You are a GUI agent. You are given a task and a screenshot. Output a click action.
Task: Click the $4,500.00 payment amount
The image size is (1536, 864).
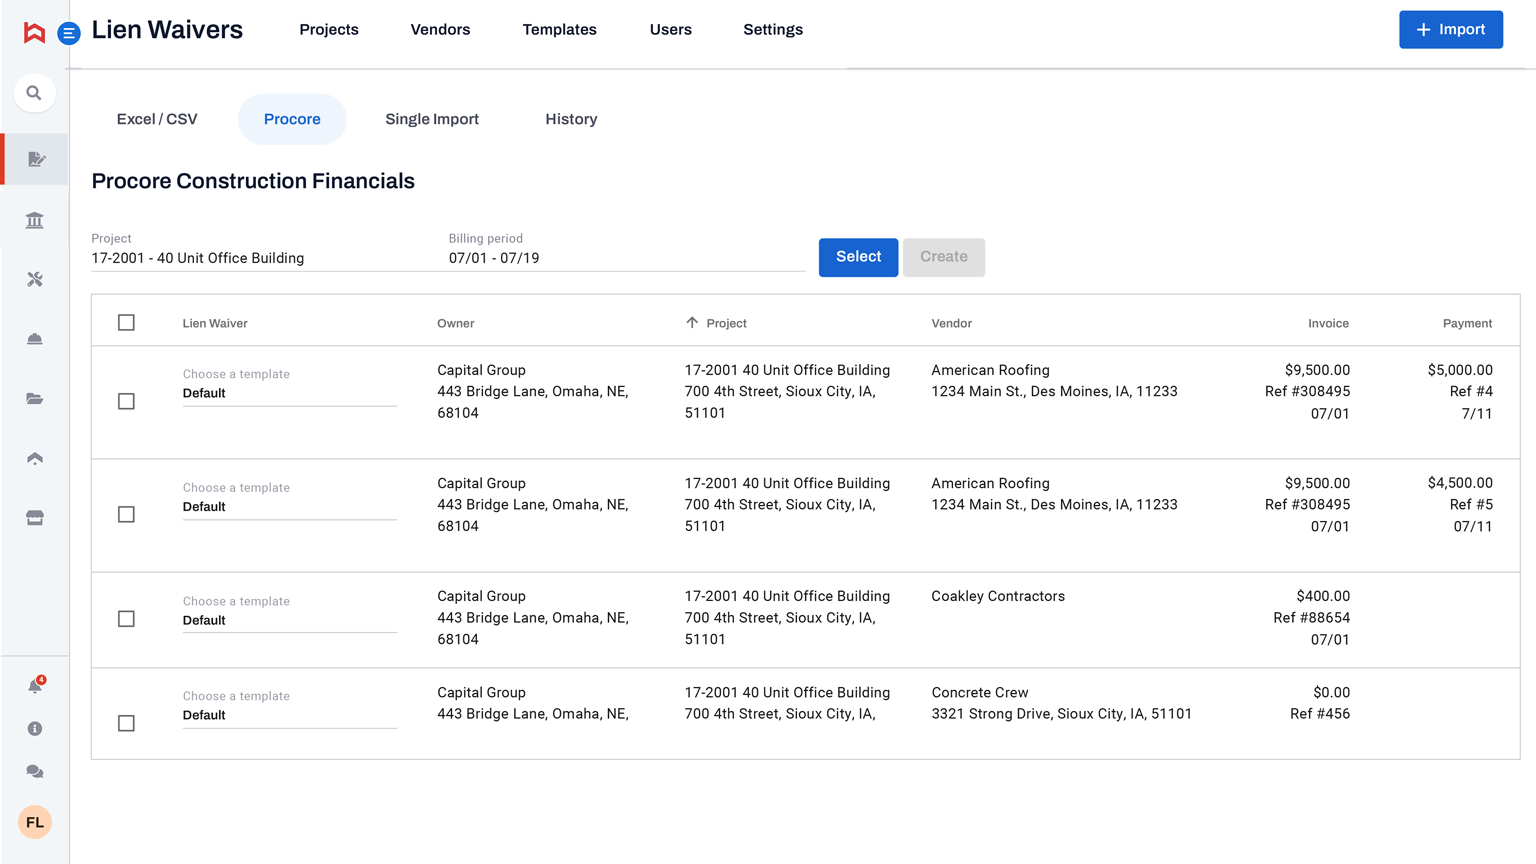click(x=1460, y=483)
